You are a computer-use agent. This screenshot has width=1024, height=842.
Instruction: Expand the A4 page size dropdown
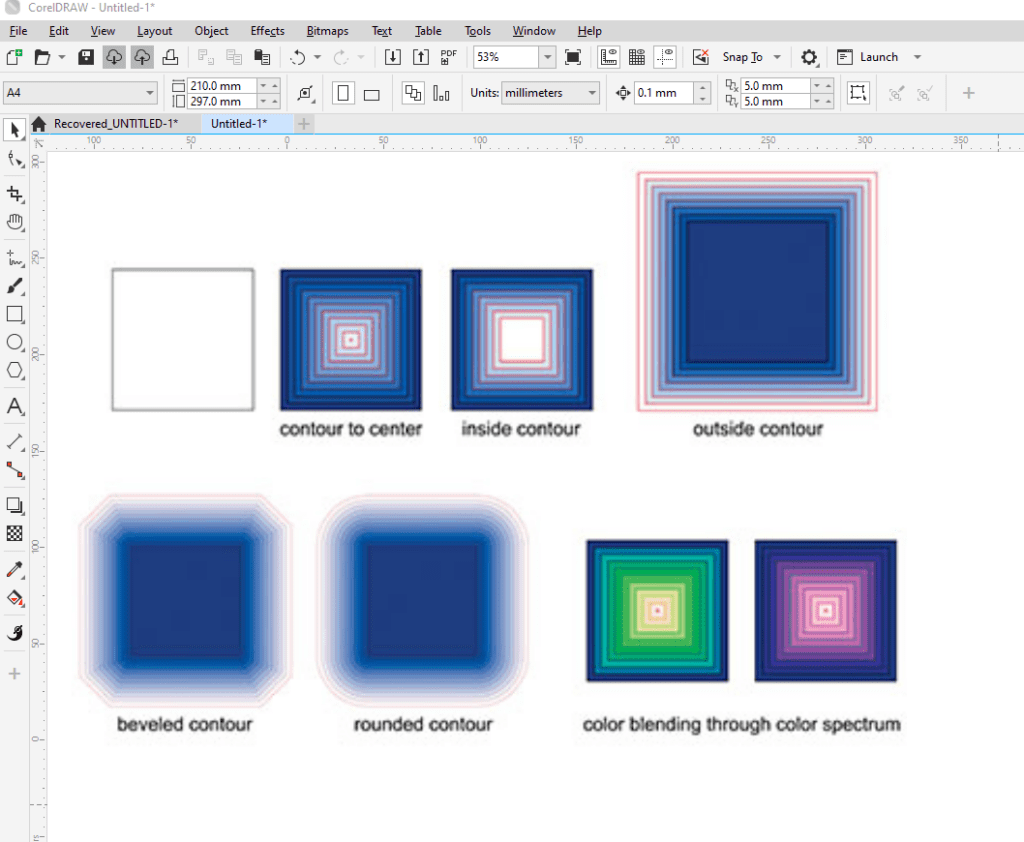[150, 93]
